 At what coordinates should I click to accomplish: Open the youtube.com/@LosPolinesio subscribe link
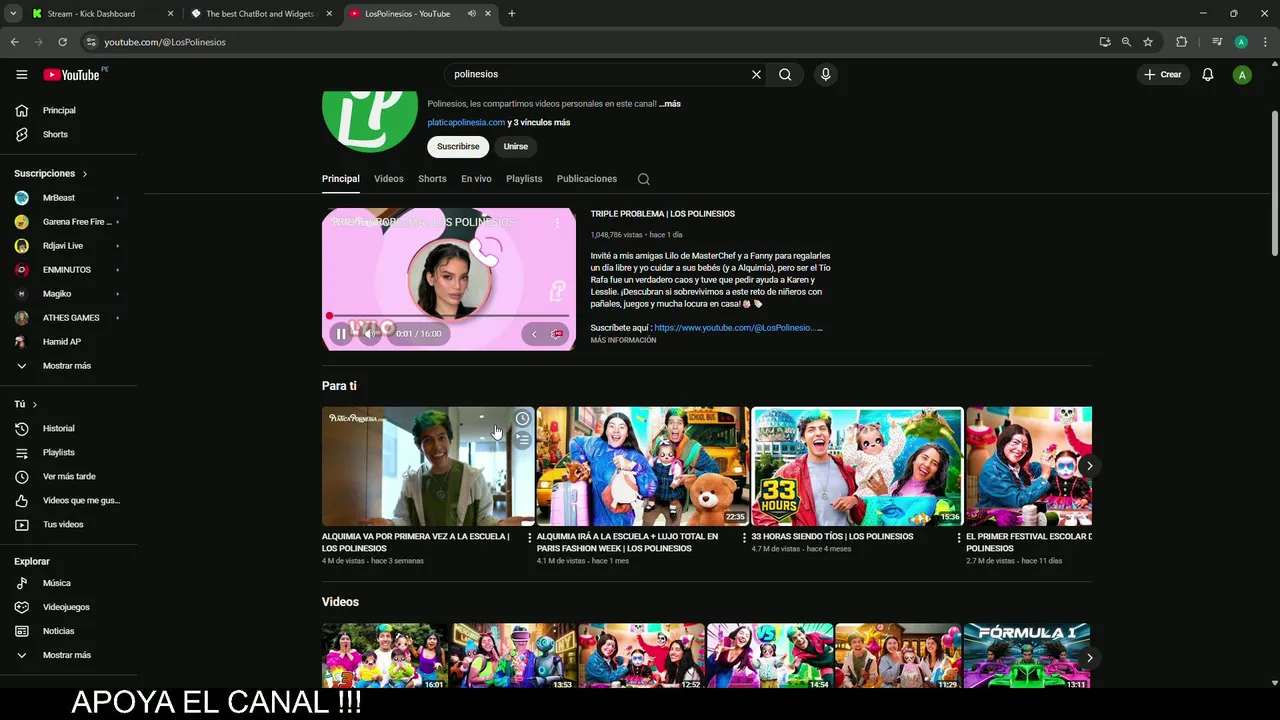click(x=737, y=328)
